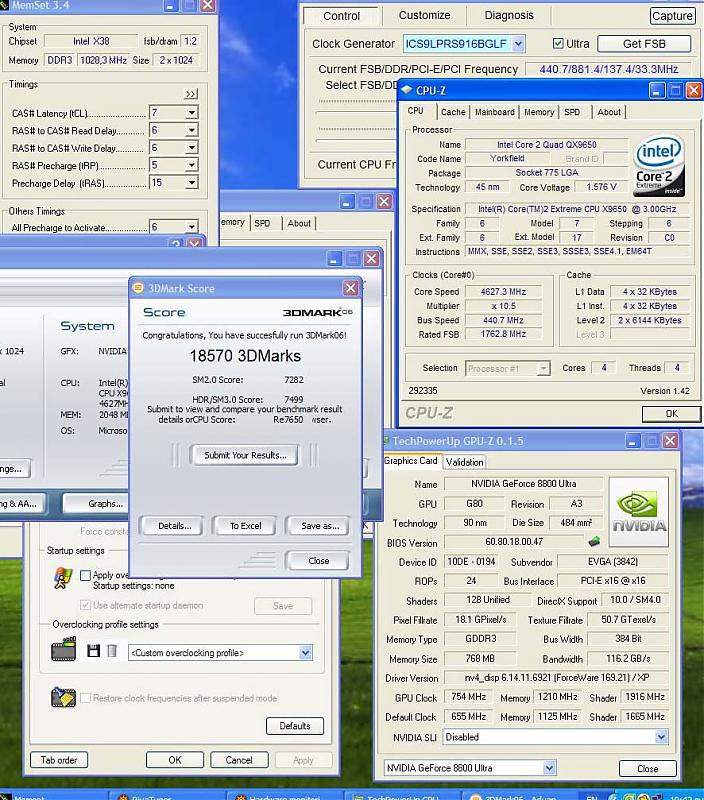Image resolution: width=704 pixels, height=800 pixels.
Task: Select the Control tab in SetFSB
Action: pos(341,16)
